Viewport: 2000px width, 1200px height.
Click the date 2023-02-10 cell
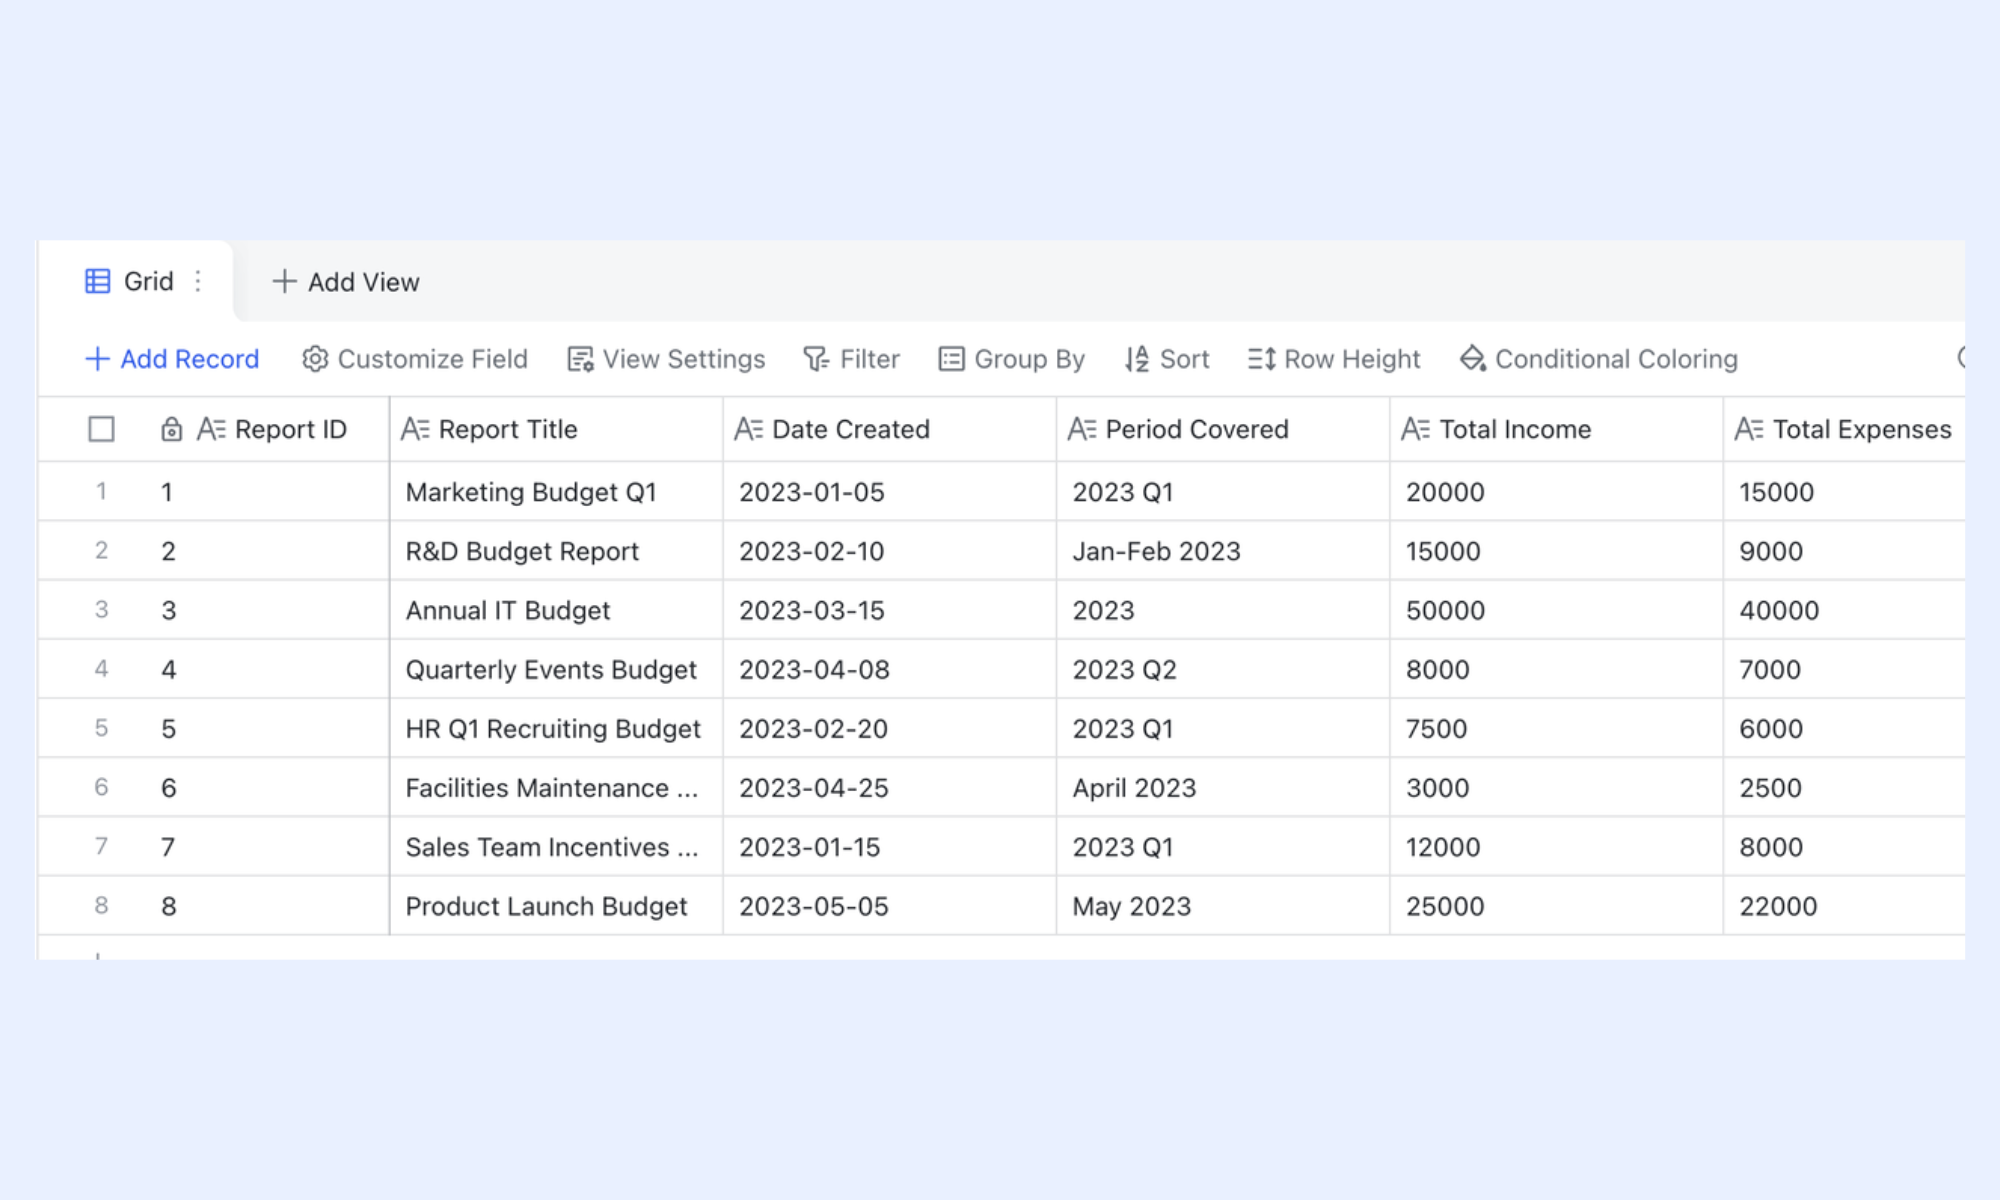(x=889, y=551)
